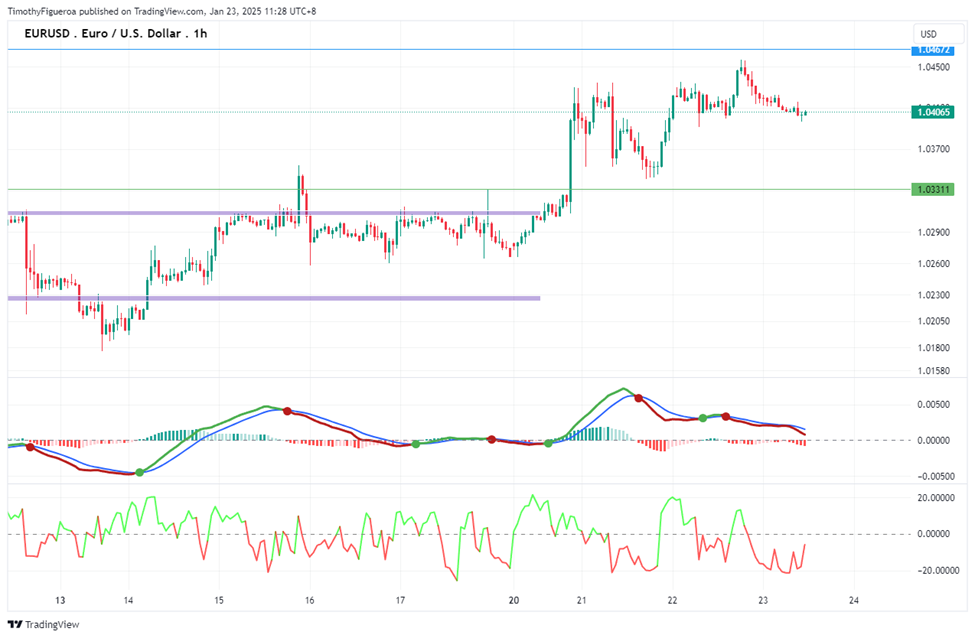Click the EURUSD Euro / U.S. Dollar title
The image size is (975, 638).
pyautogui.click(x=116, y=34)
